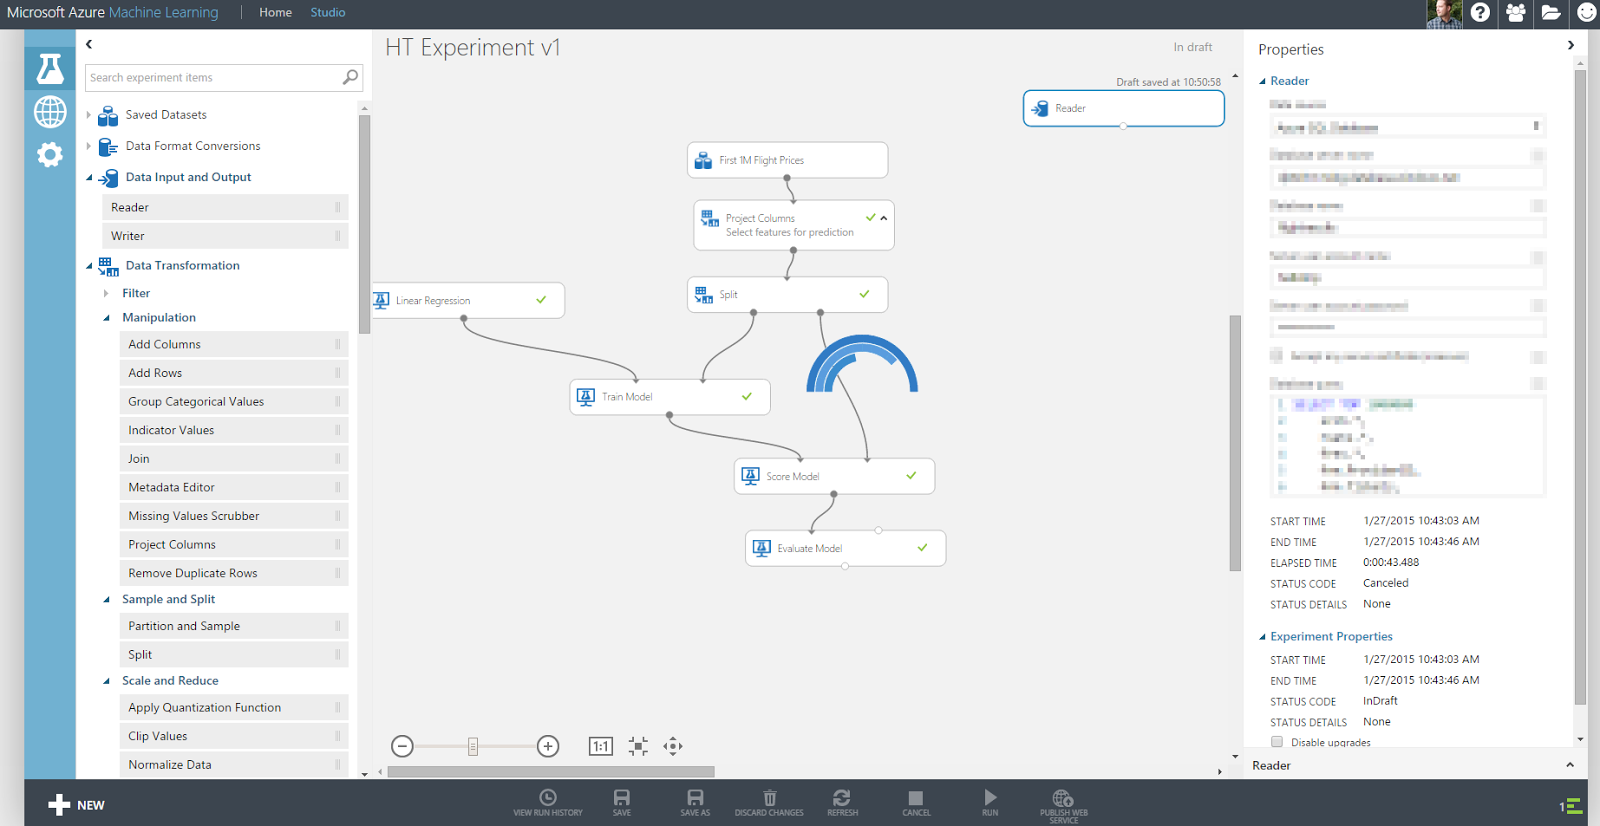Open the Web Services globe icon
The height and width of the screenshot is (826, 1600).
[50, 111]
